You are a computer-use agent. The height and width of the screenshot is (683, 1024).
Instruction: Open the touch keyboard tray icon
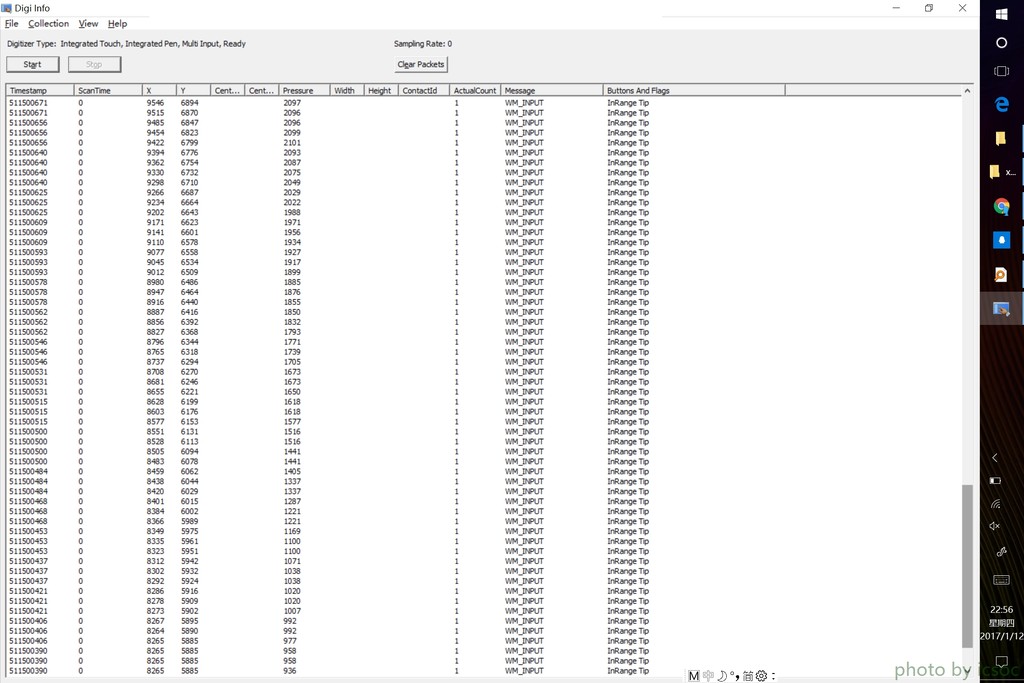click(x=1001, y=580)
